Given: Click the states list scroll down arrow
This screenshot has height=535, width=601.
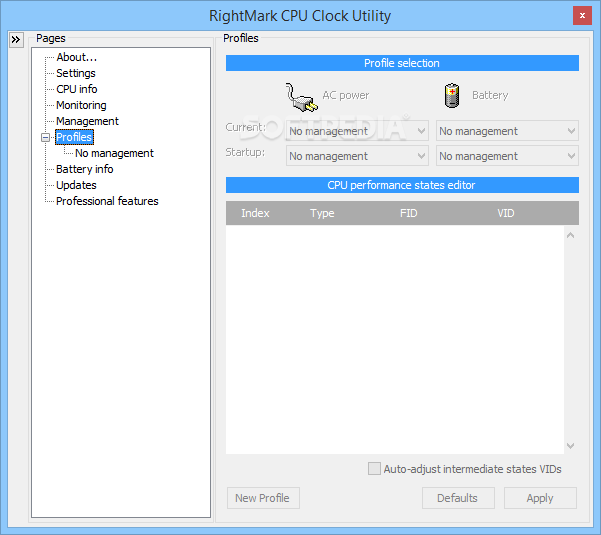Looking at the screenshot, I should click(x=571, y=446).
